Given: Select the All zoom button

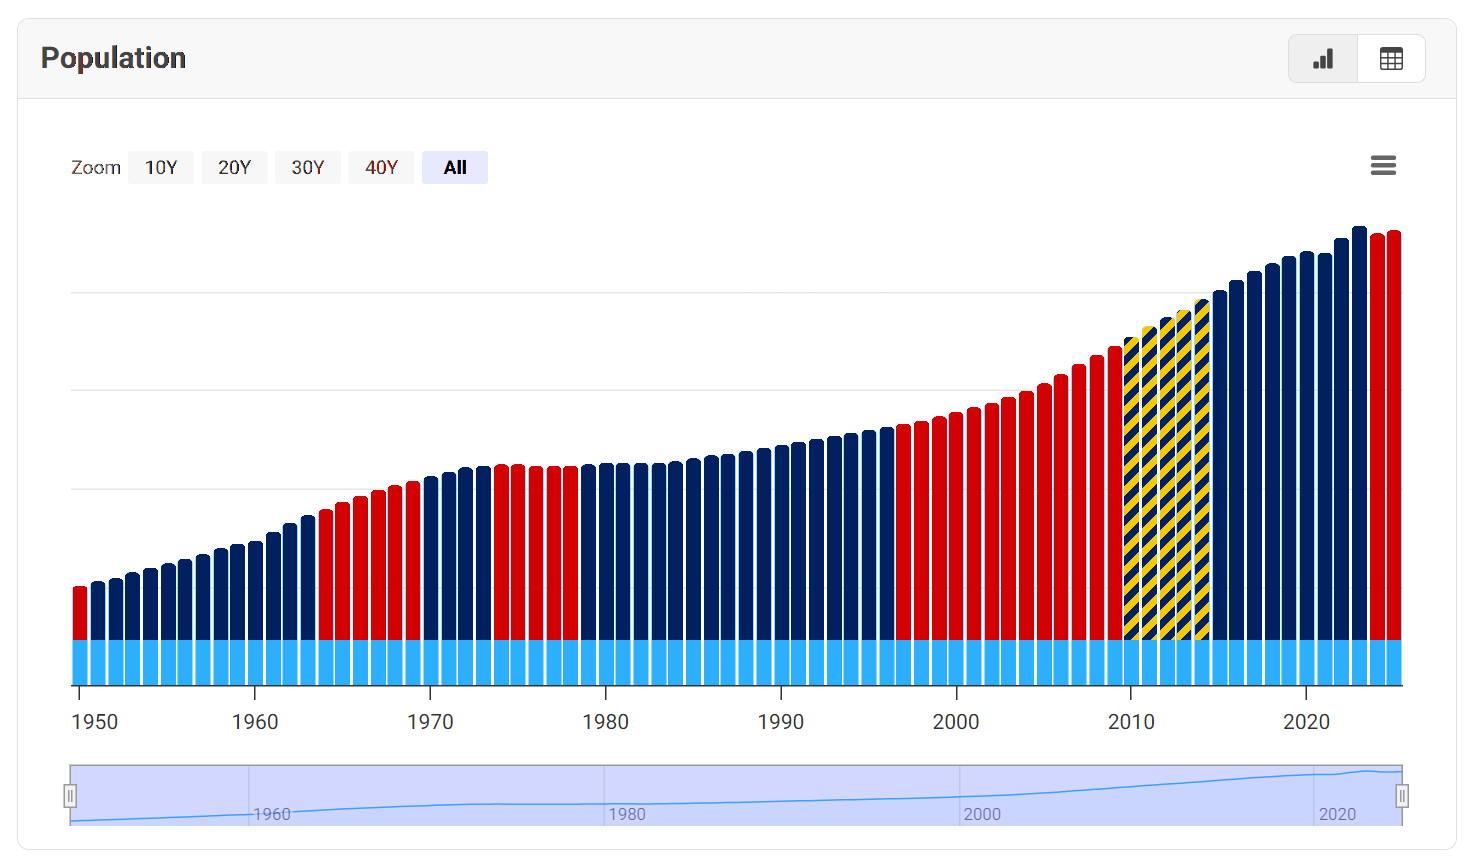Looking at the screenshot, I should (455, 168).
